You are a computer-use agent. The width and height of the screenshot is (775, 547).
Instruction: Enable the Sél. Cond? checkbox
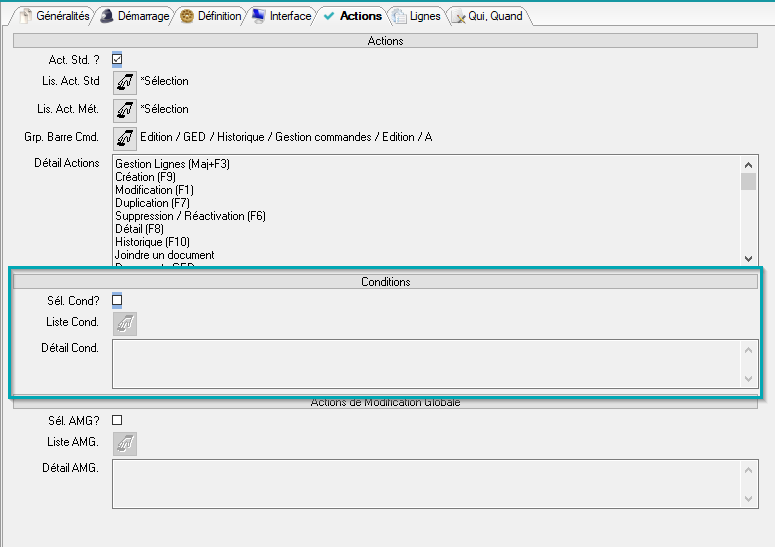pos(117,300)
